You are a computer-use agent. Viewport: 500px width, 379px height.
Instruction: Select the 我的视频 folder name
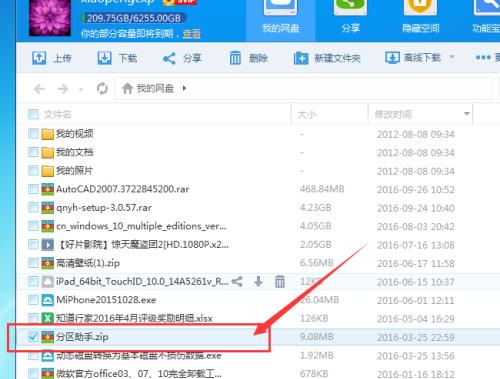(x=74, y=134)
